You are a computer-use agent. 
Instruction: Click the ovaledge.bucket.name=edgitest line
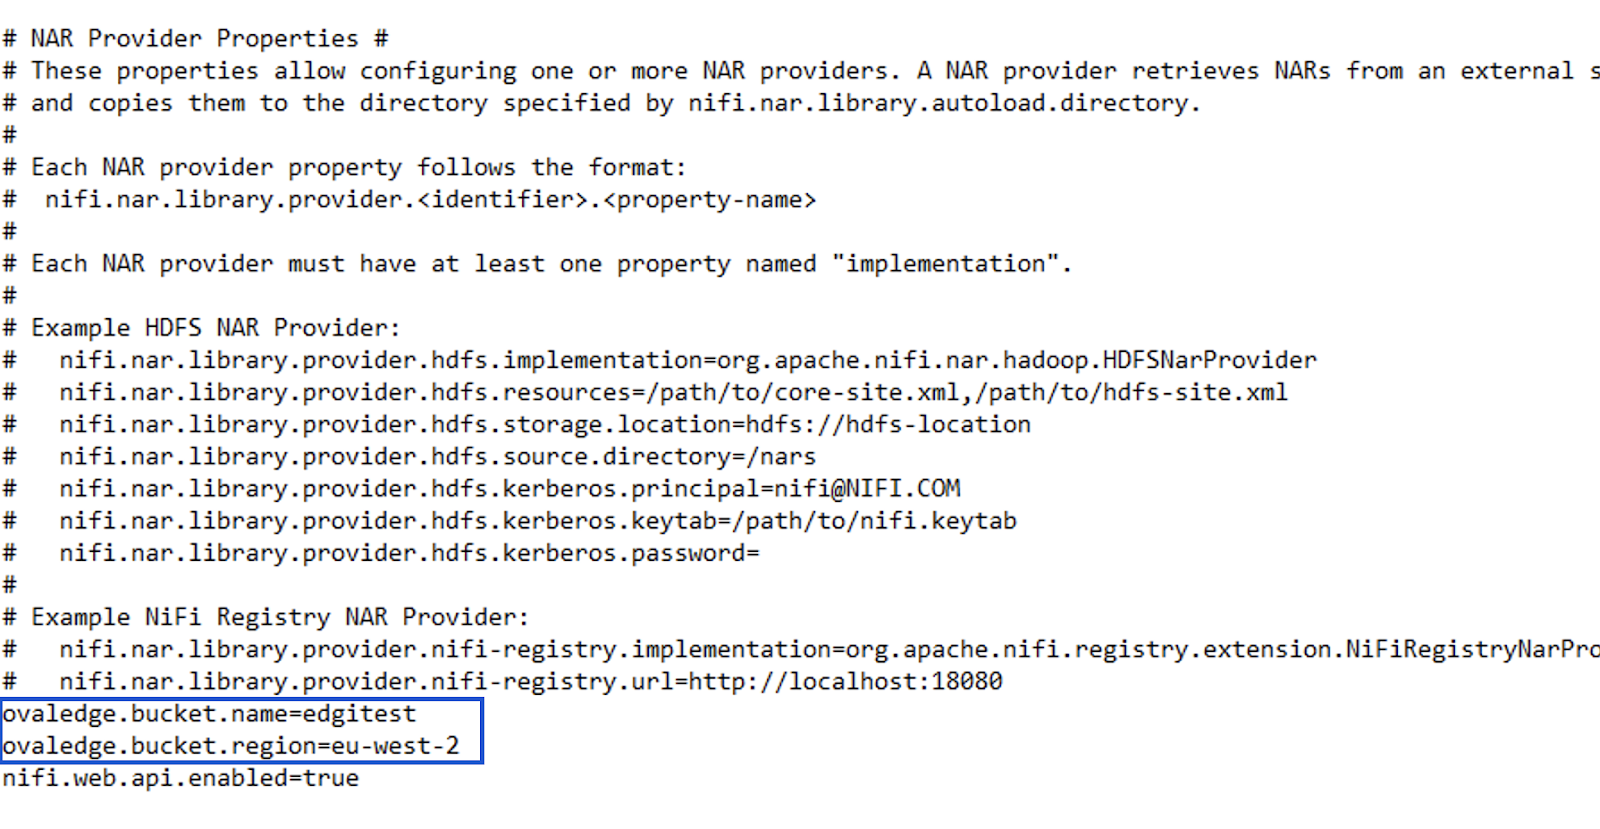[209, 714]
